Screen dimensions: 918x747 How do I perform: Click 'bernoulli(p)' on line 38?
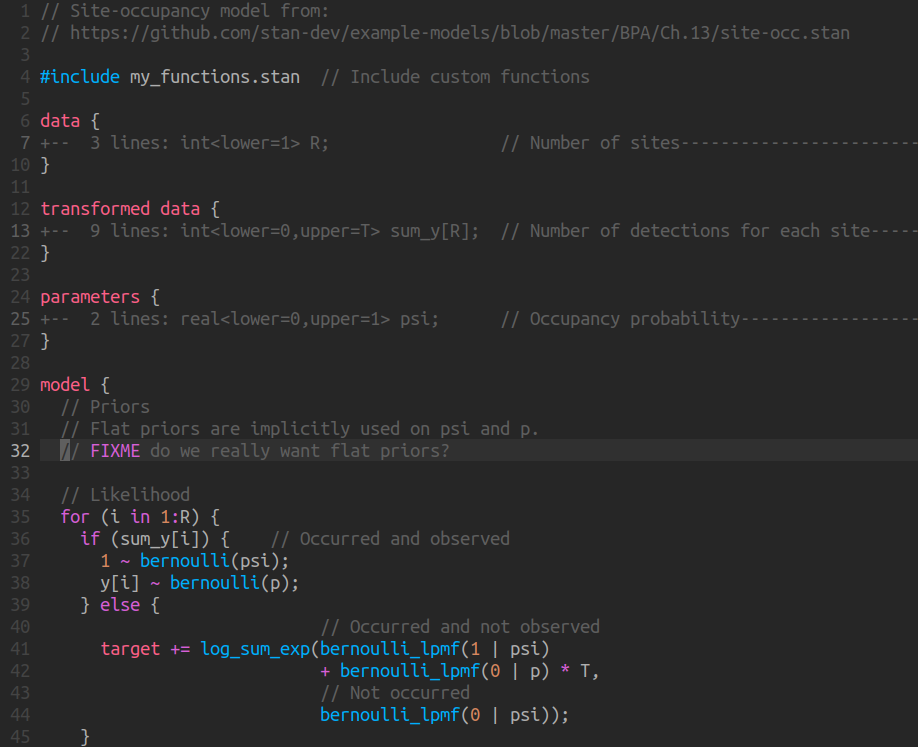229,583
